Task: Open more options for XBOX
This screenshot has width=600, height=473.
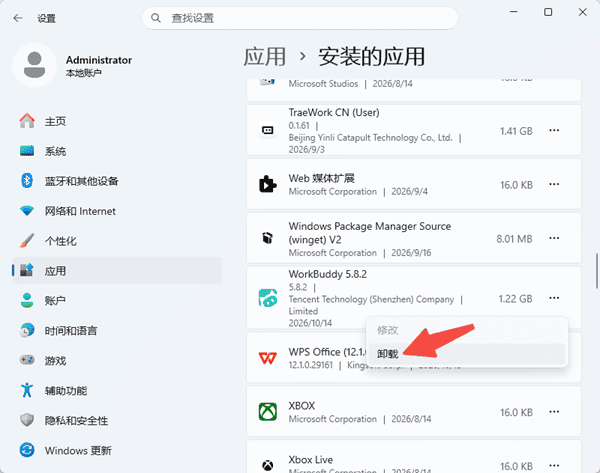Action: point(554,412)
